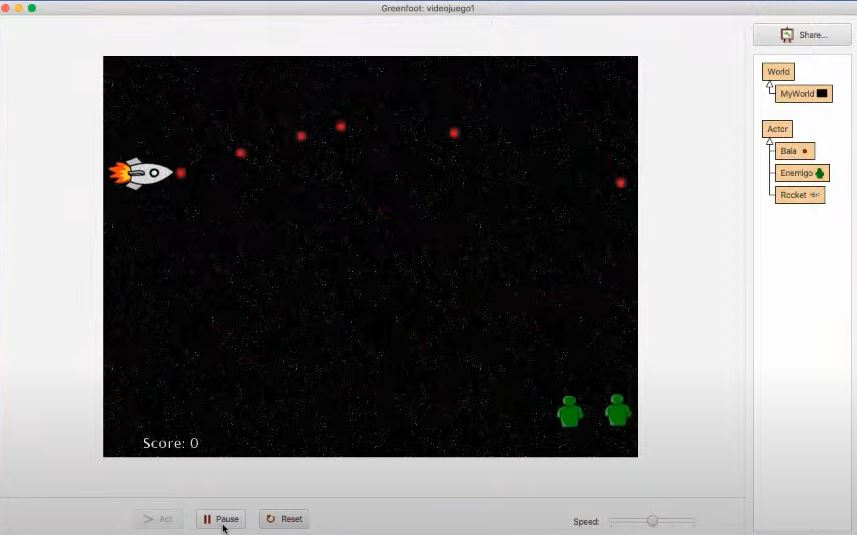
Task: Select the MyWorld class box
Action: (x=803, y=93)
